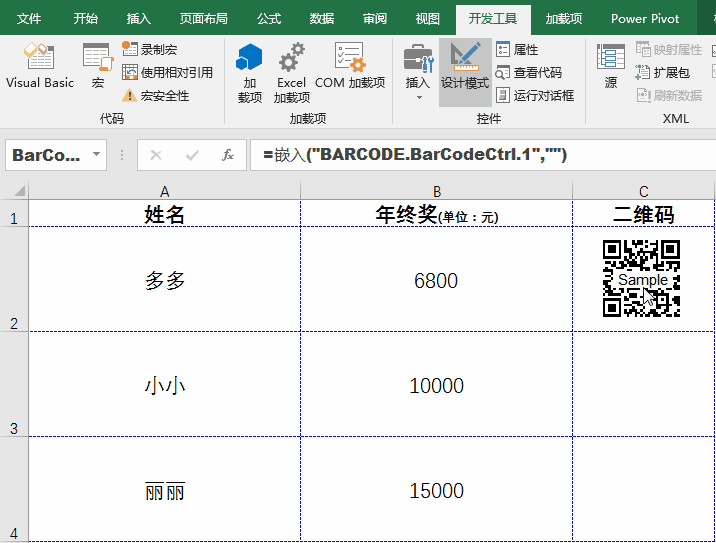This screenshot has height=543, width=716.
Task: Click the 源 XML source icon
Action: (611, 66)
